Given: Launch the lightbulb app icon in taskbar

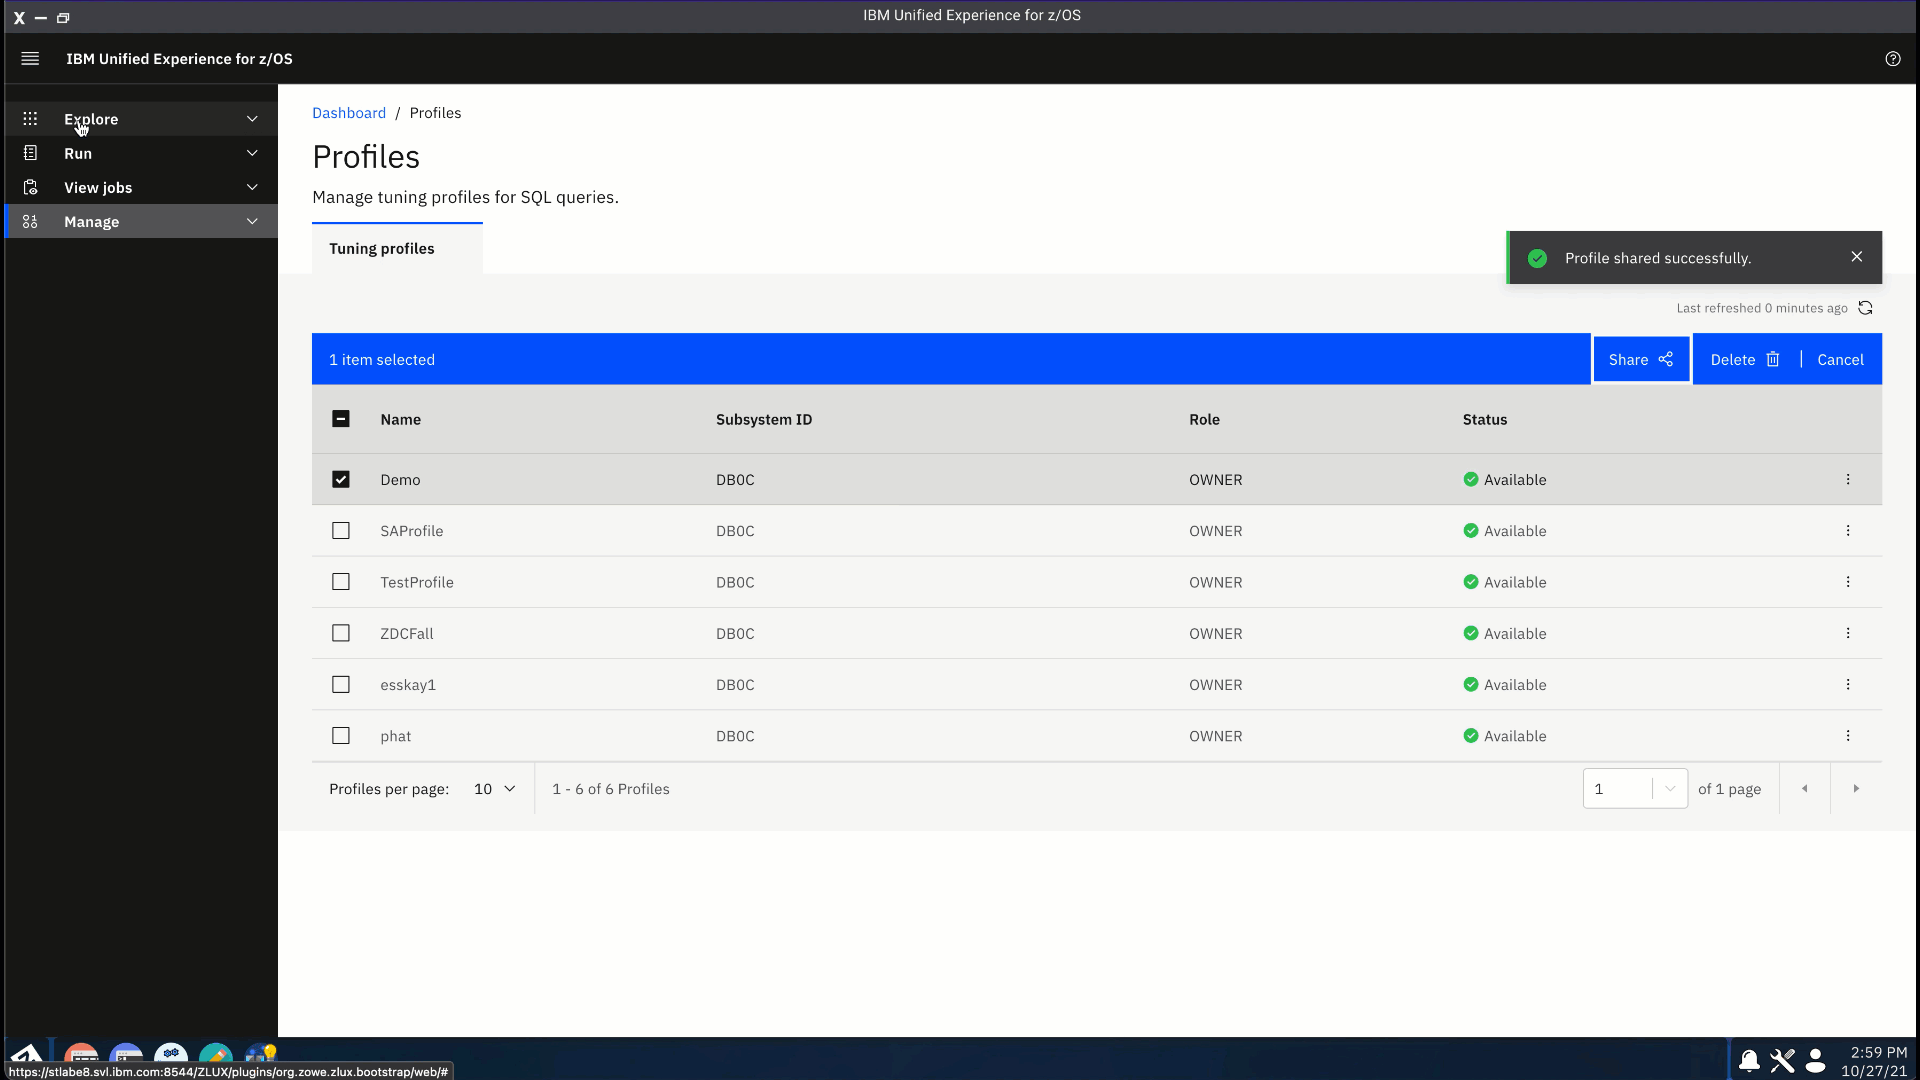Looking at the screenshot, I should click(261, 1054).
